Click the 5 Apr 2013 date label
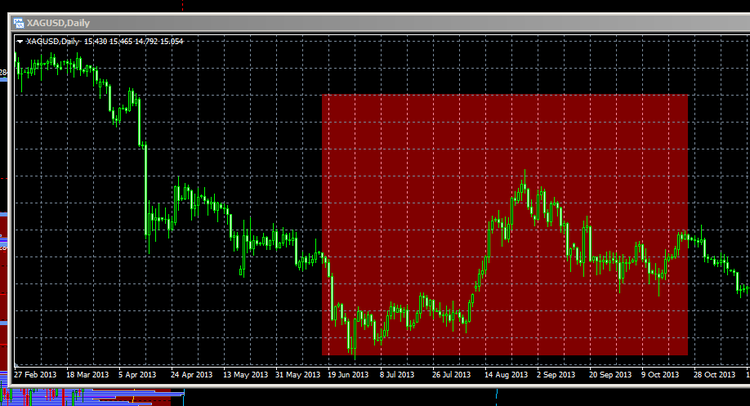Viewport: 750px width, 406px height. click(x=137, y=374)
